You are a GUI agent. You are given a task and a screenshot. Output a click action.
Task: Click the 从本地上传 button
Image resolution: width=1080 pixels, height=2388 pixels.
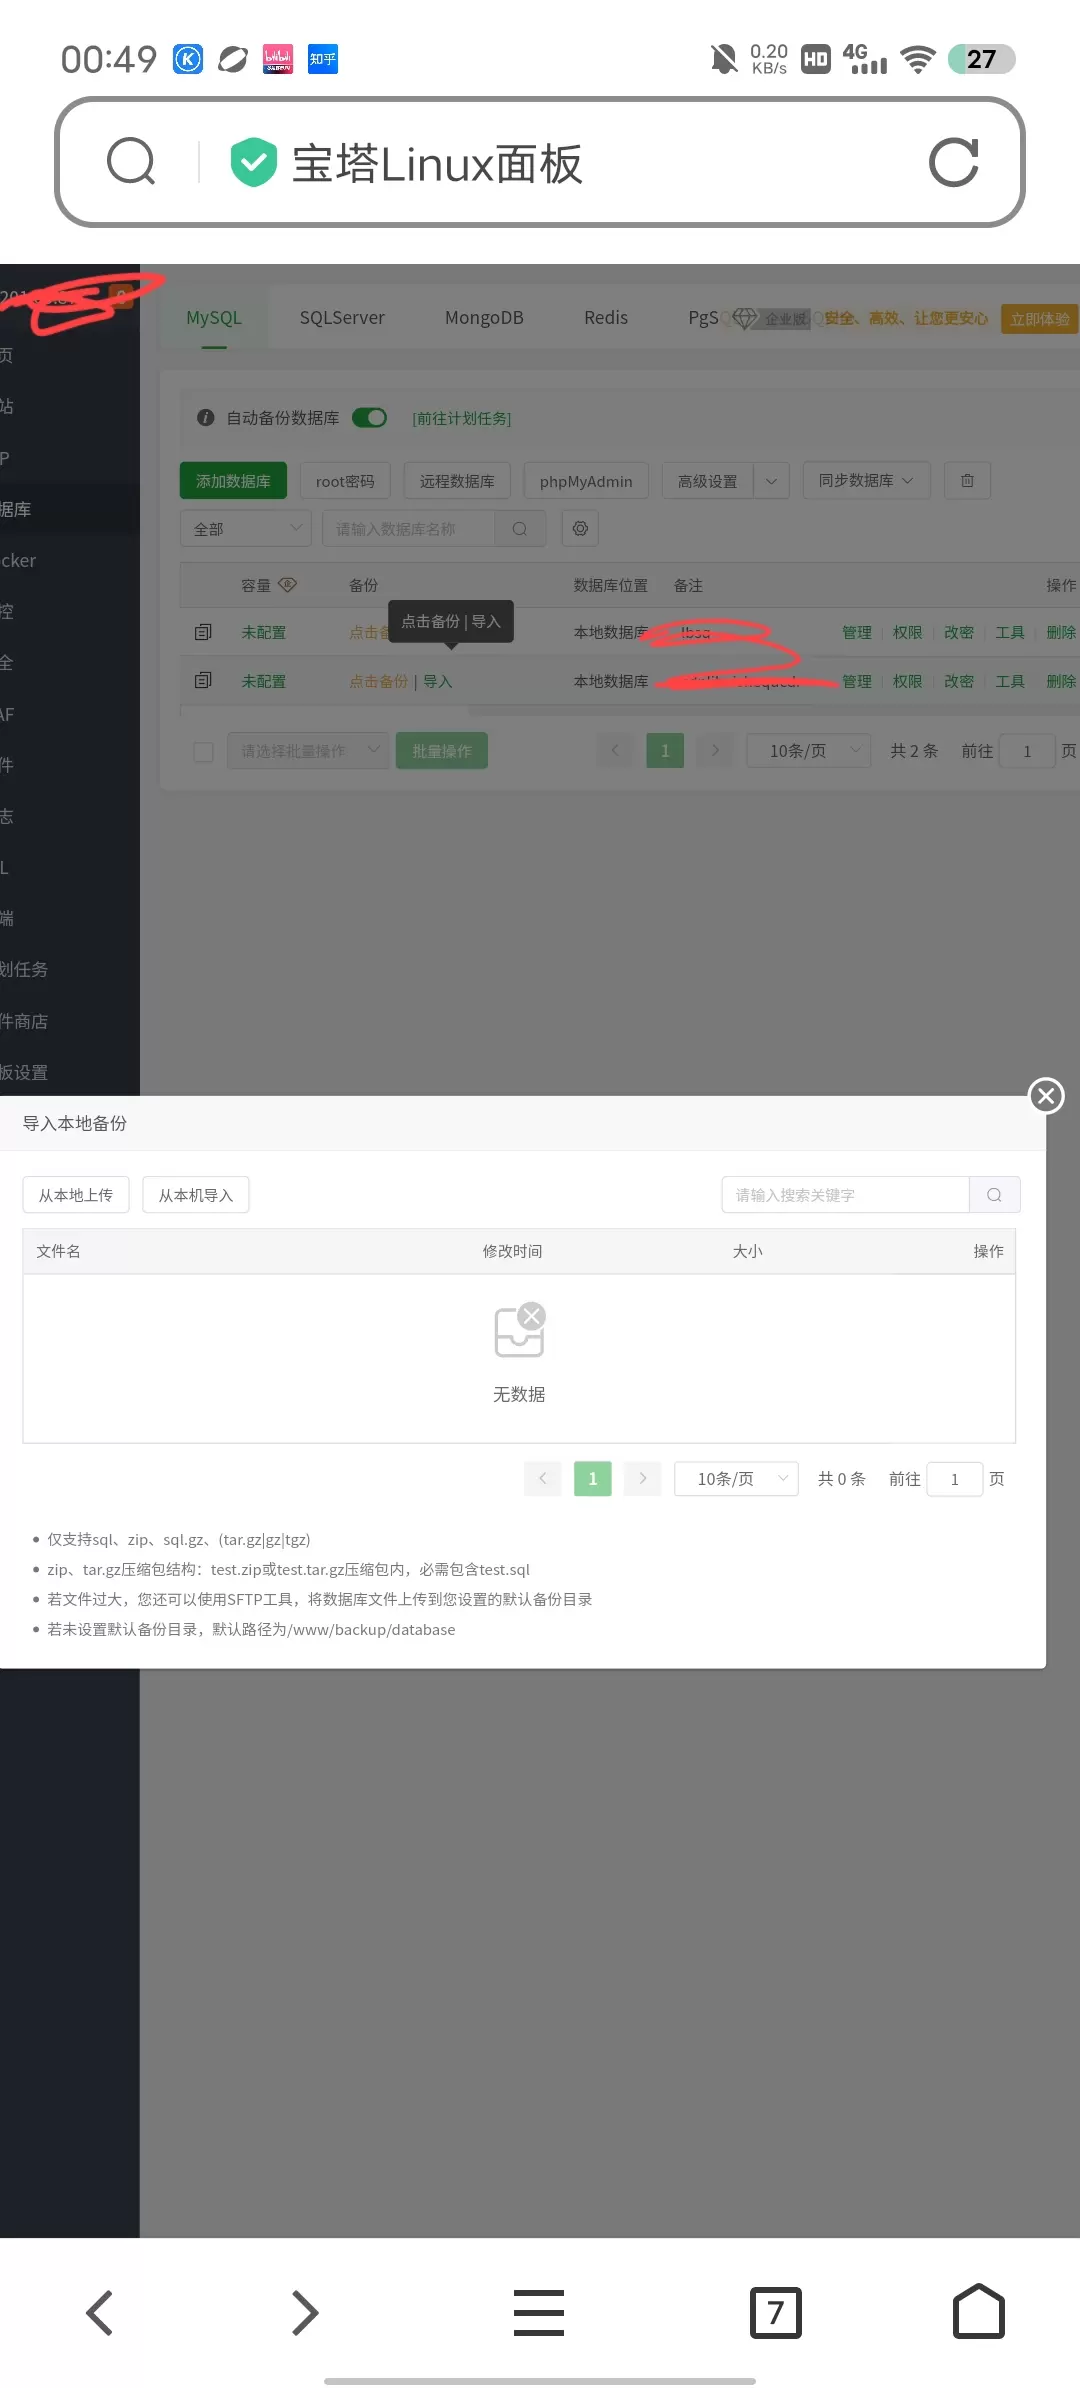click(x=76, y=1195)
